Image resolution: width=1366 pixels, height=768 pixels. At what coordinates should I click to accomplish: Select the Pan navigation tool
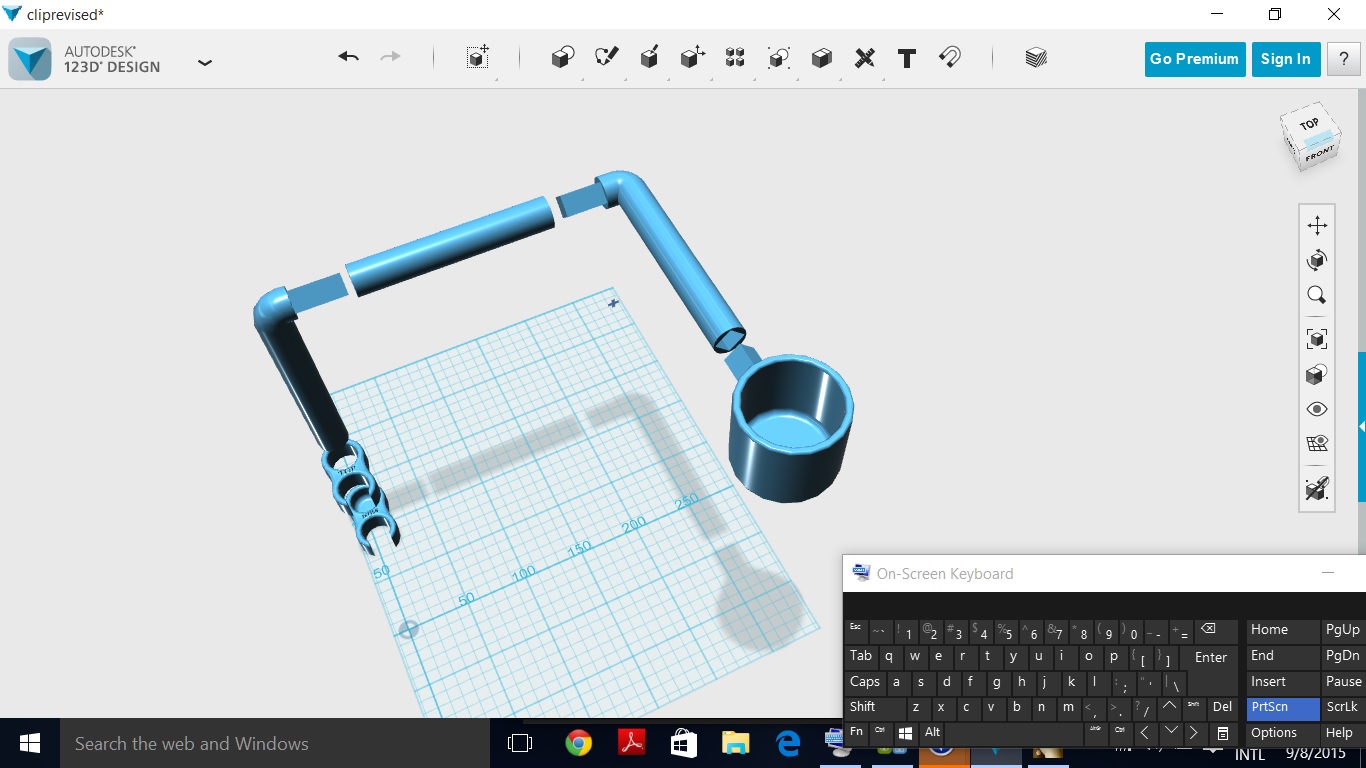tap(1317, 225)
